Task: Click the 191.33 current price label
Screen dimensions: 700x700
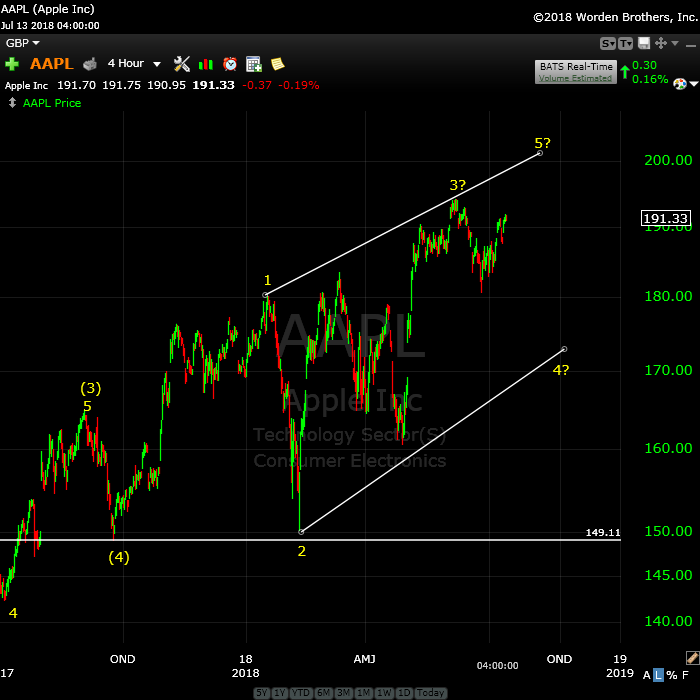Action: pos(666,218)
